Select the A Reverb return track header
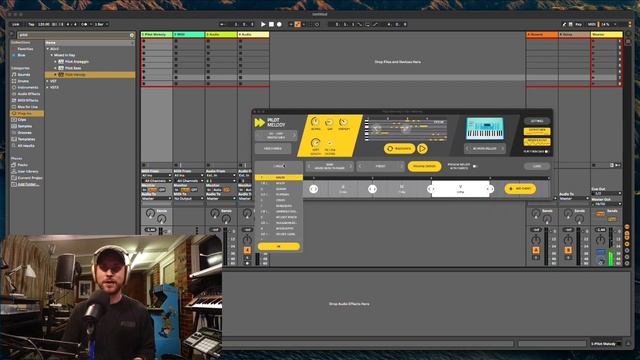The height and width of the screenshot is (360, 640). pos(542,35)
